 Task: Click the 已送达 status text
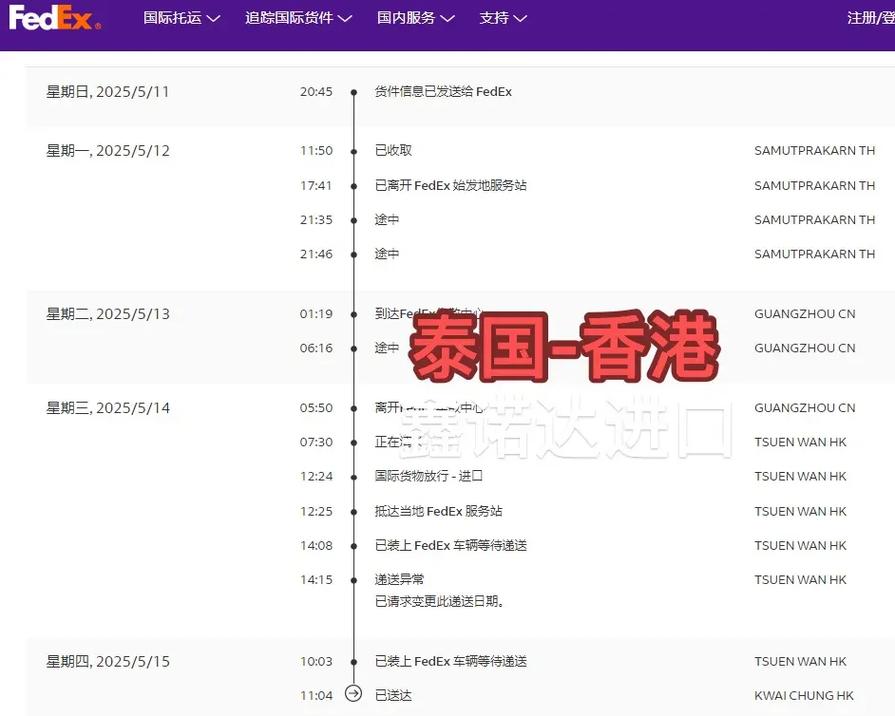click(x=393, y=695)
